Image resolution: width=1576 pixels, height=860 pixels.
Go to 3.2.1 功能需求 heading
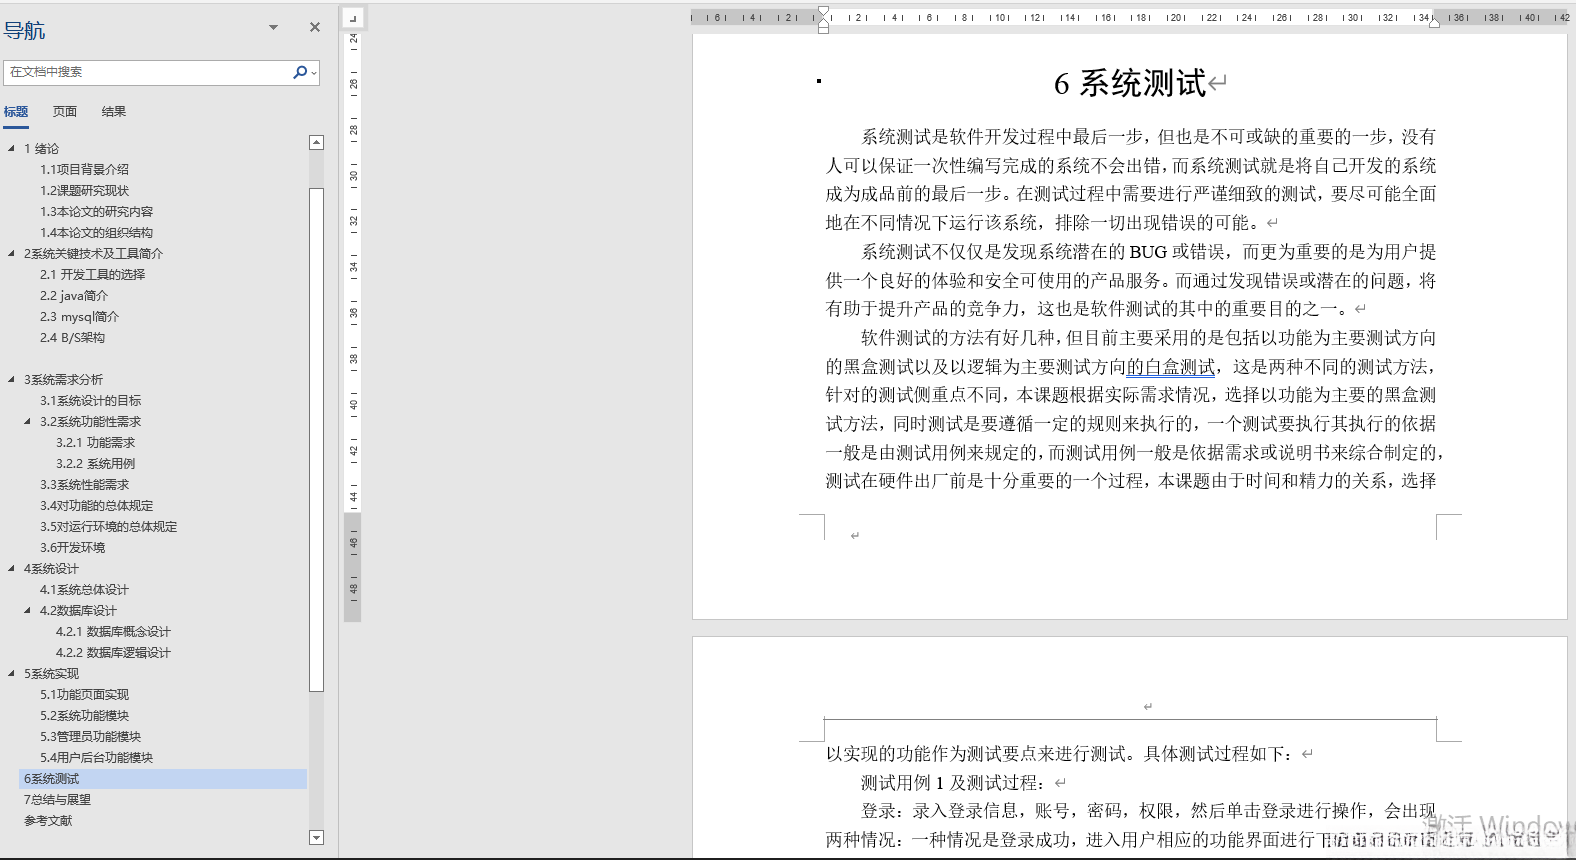coord(95,443)
